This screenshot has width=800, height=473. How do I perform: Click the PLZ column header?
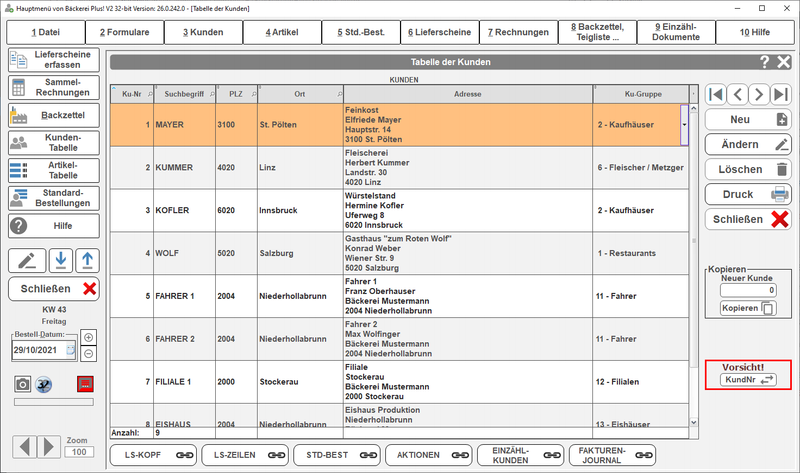point(237,94)
